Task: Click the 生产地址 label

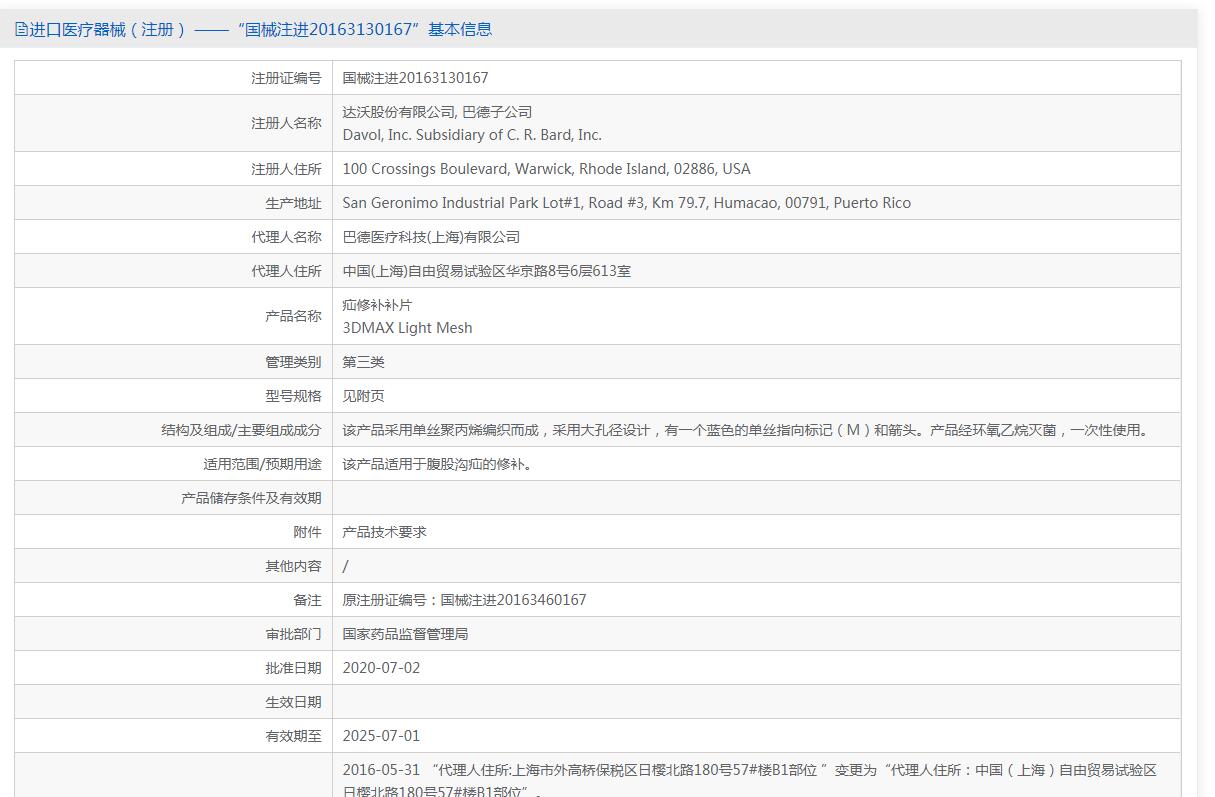Action: click(x=293, y=203)
